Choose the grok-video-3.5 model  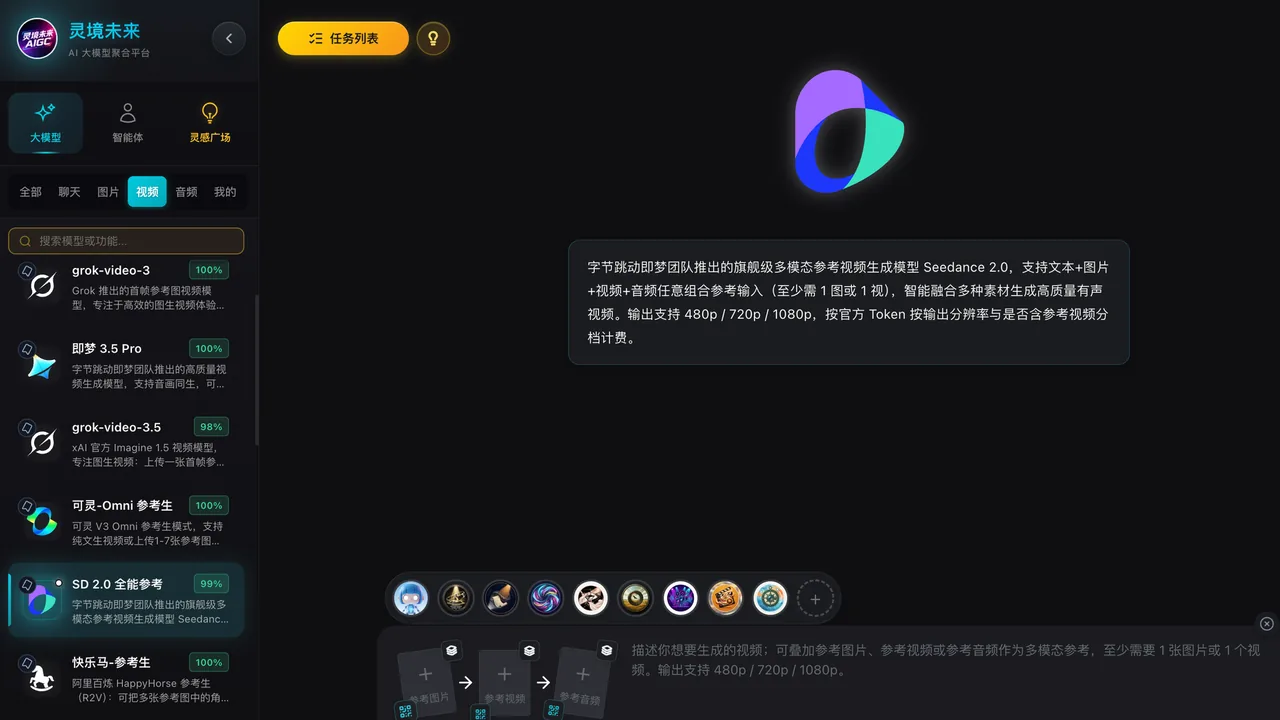[126, 444]
